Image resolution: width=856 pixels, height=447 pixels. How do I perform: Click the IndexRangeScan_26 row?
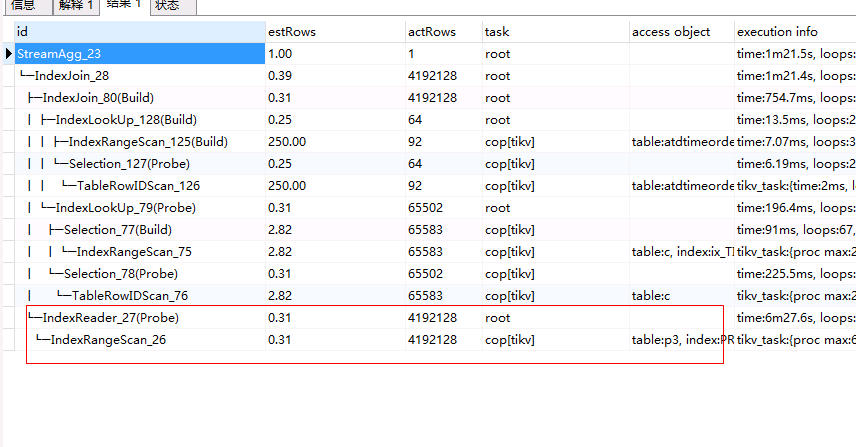[108, 340]
